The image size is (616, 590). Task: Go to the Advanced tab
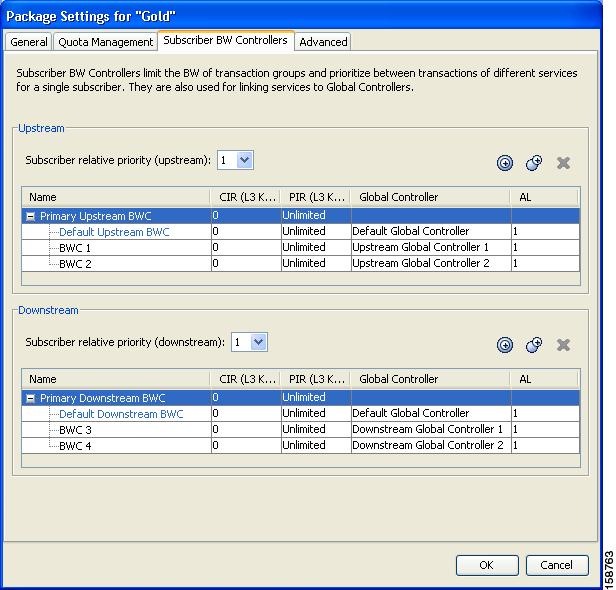click(323, 42)
